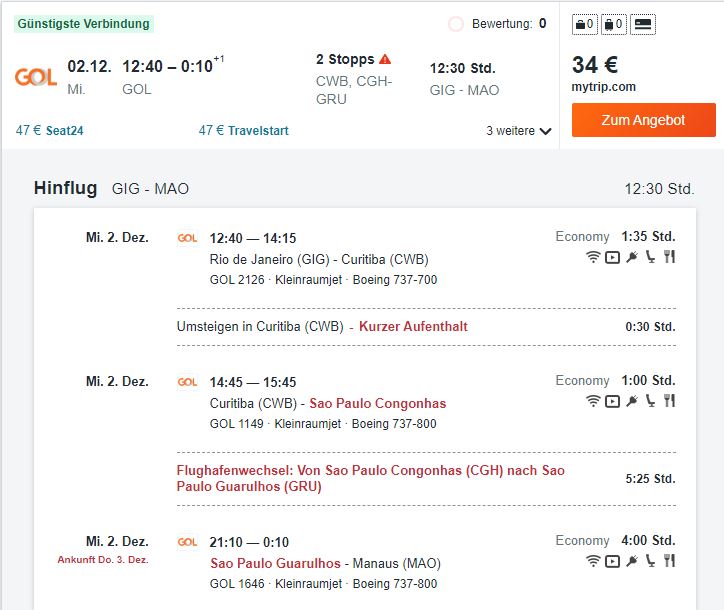Click the mytrip.com provider name

pyautogui.click(x=603, y=87)
